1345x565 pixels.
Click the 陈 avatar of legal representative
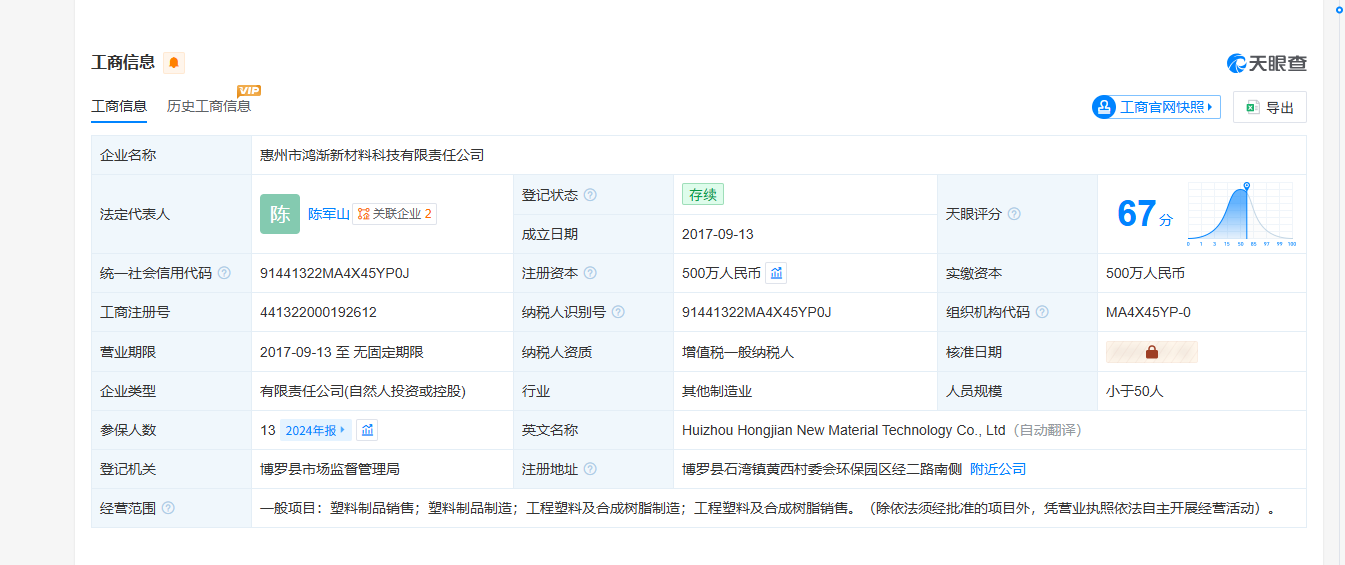click(280, 214)
